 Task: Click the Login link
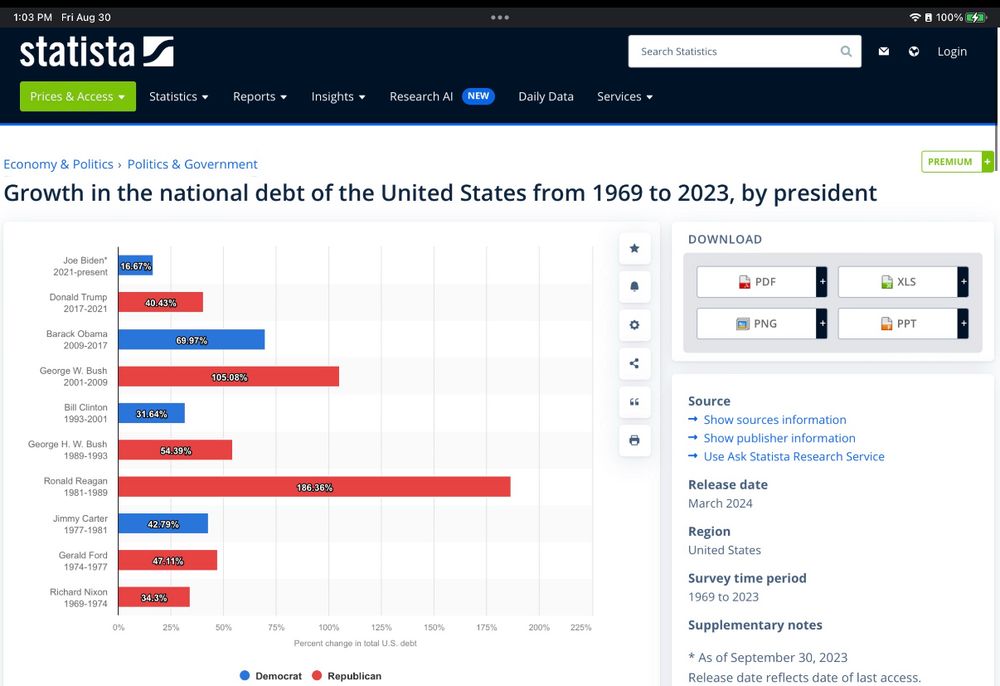[952, 52]
